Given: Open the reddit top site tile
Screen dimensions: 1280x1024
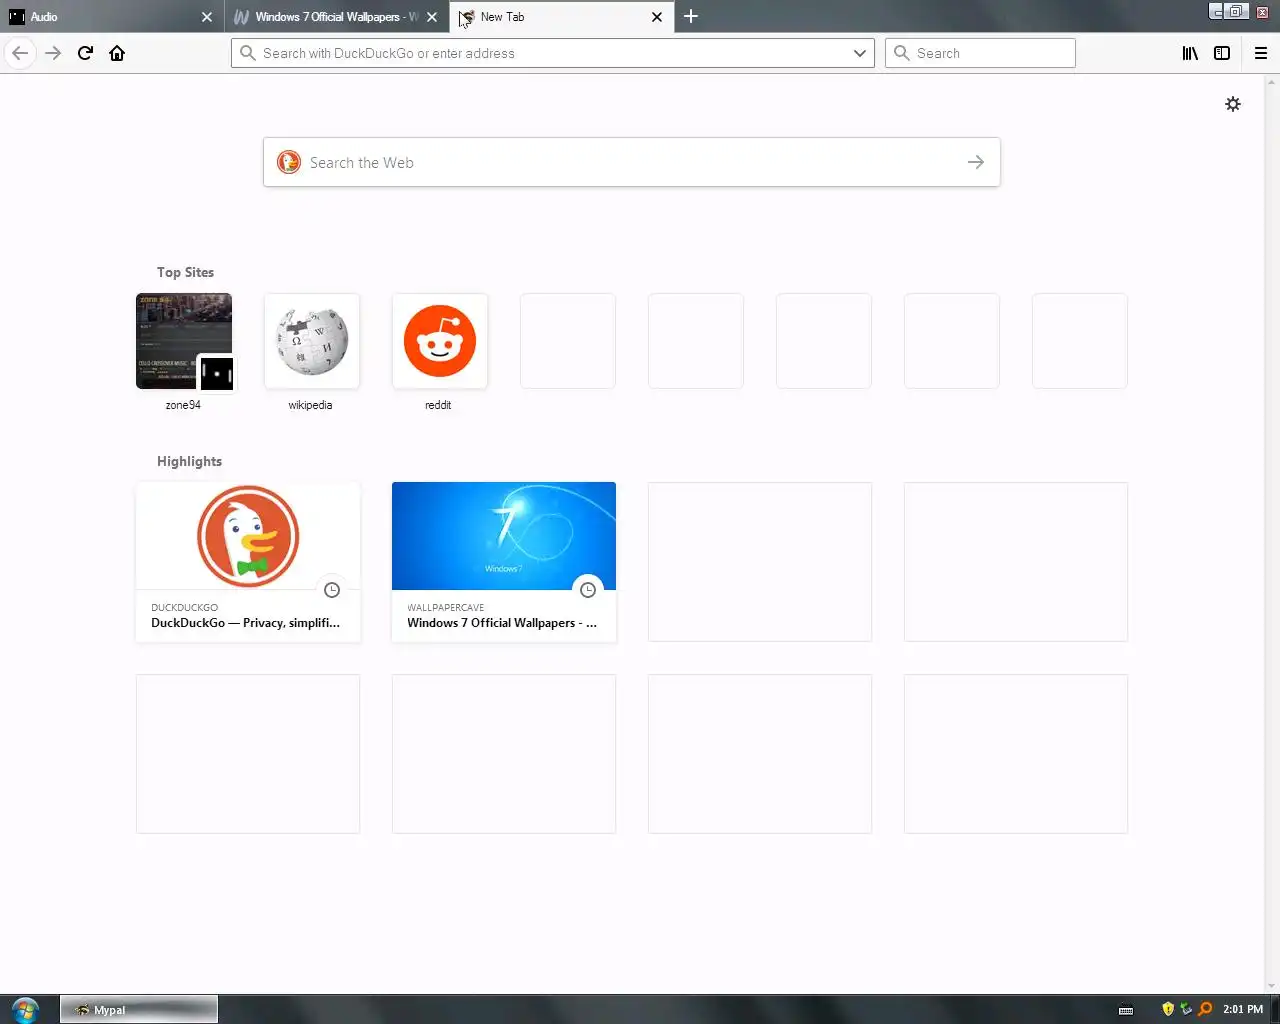Looking at the screenshot, I should pyautogui.click(x=440, y=341).
